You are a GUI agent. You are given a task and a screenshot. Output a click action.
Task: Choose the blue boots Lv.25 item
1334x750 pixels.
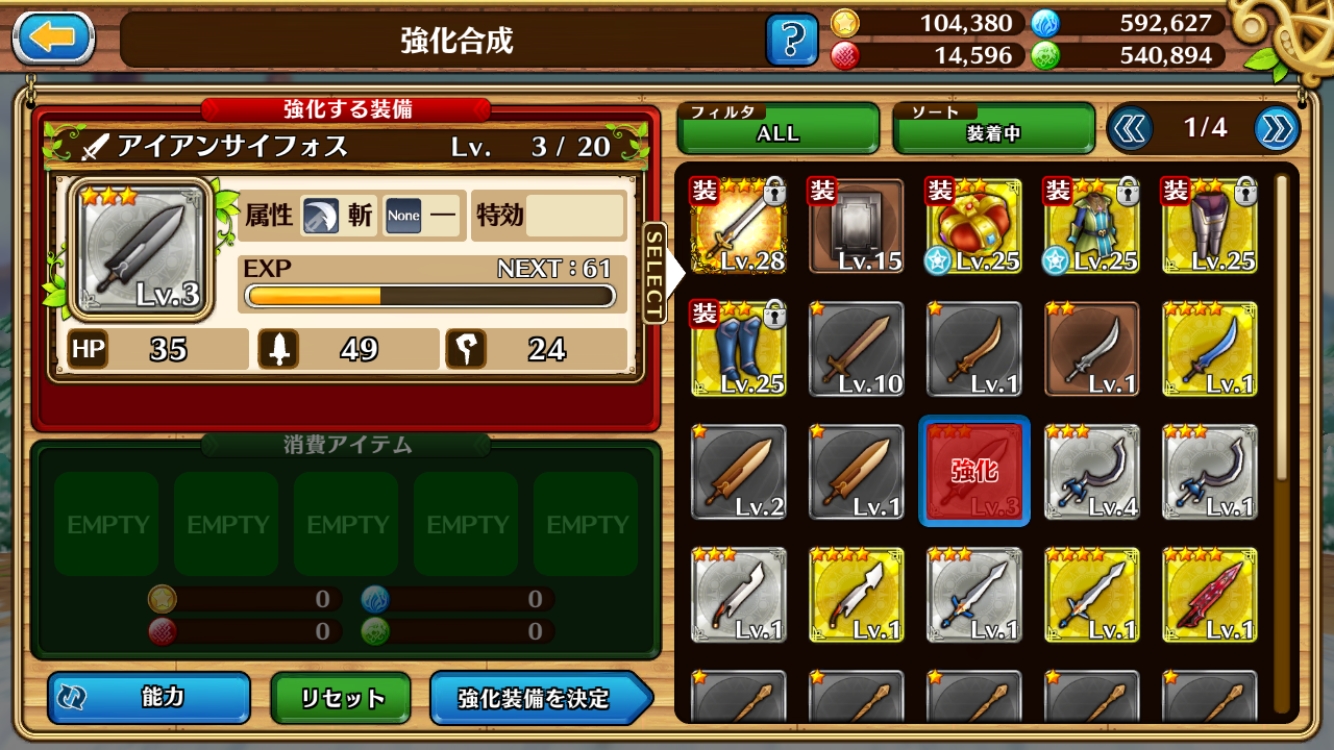(x=739, y=349)
